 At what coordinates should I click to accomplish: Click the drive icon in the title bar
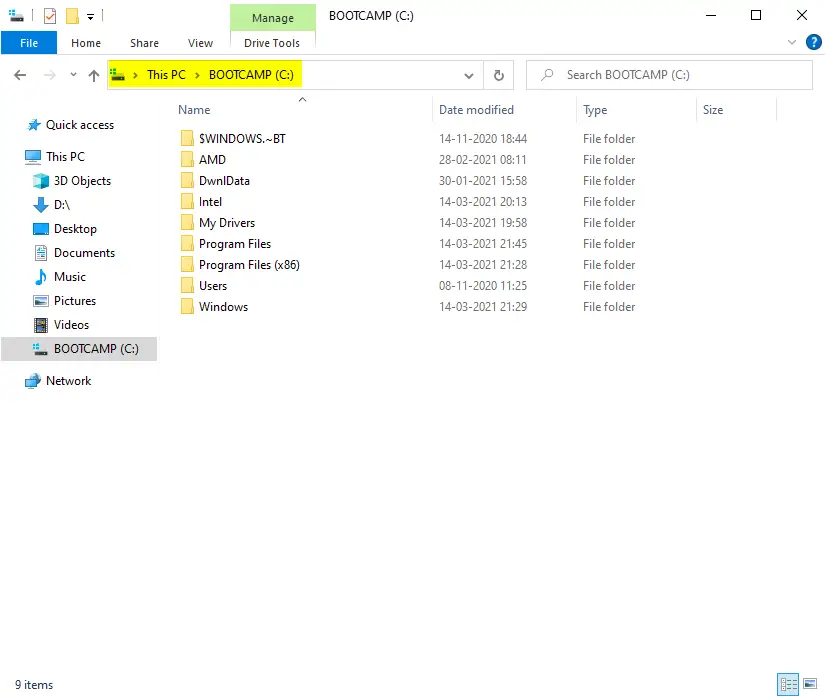click(x=16, y=16)
